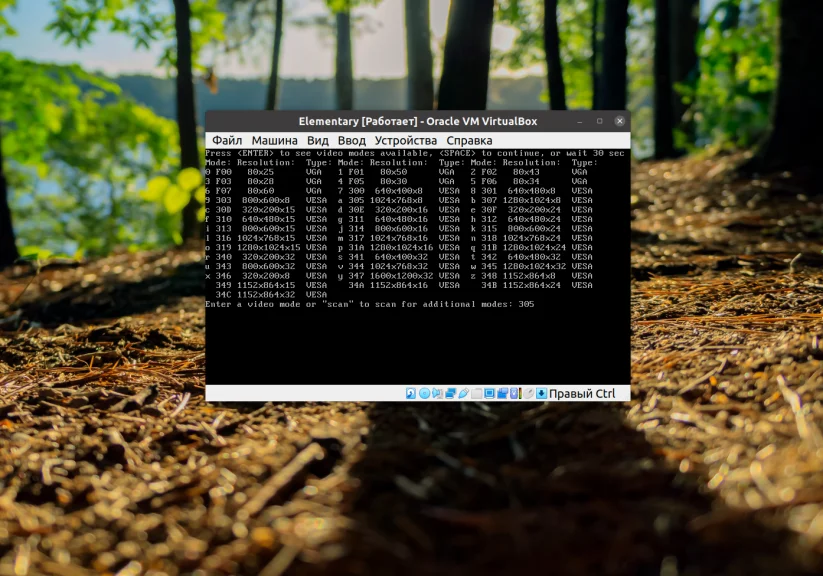Click the network adapters icon in status bar
The image size is (823, 576).
450,393
